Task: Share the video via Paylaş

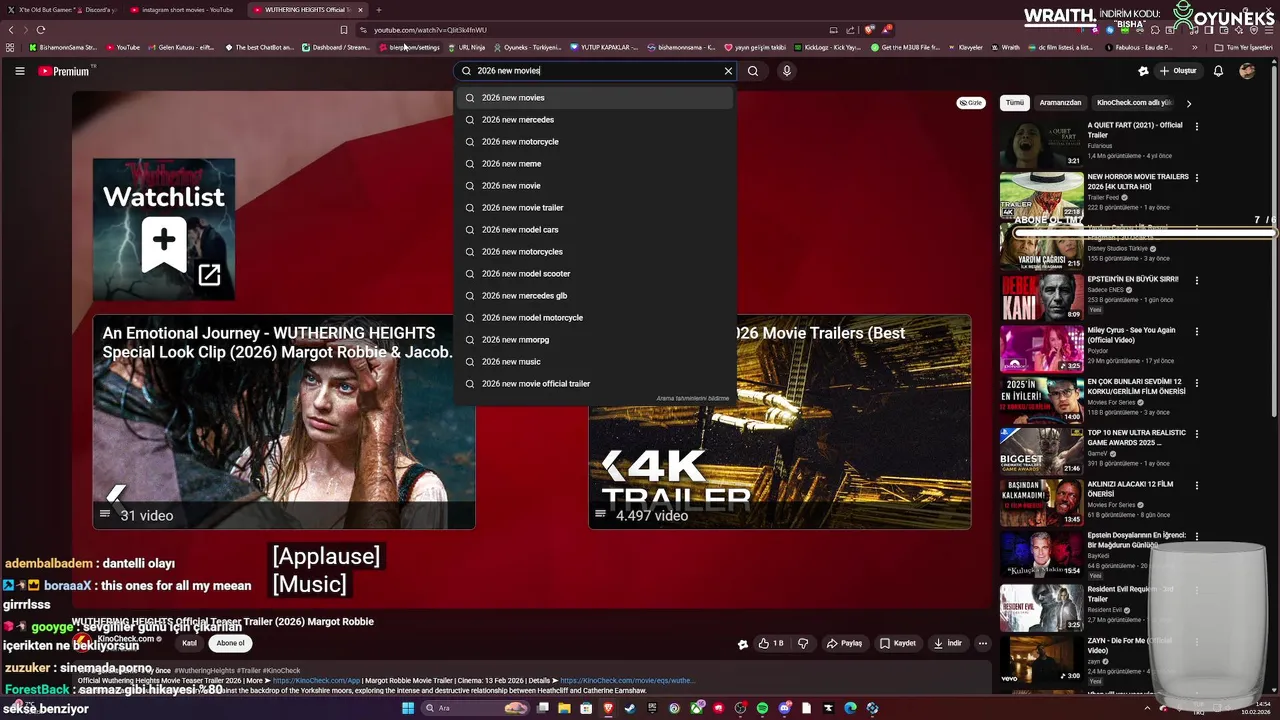Action: (844, 644)
